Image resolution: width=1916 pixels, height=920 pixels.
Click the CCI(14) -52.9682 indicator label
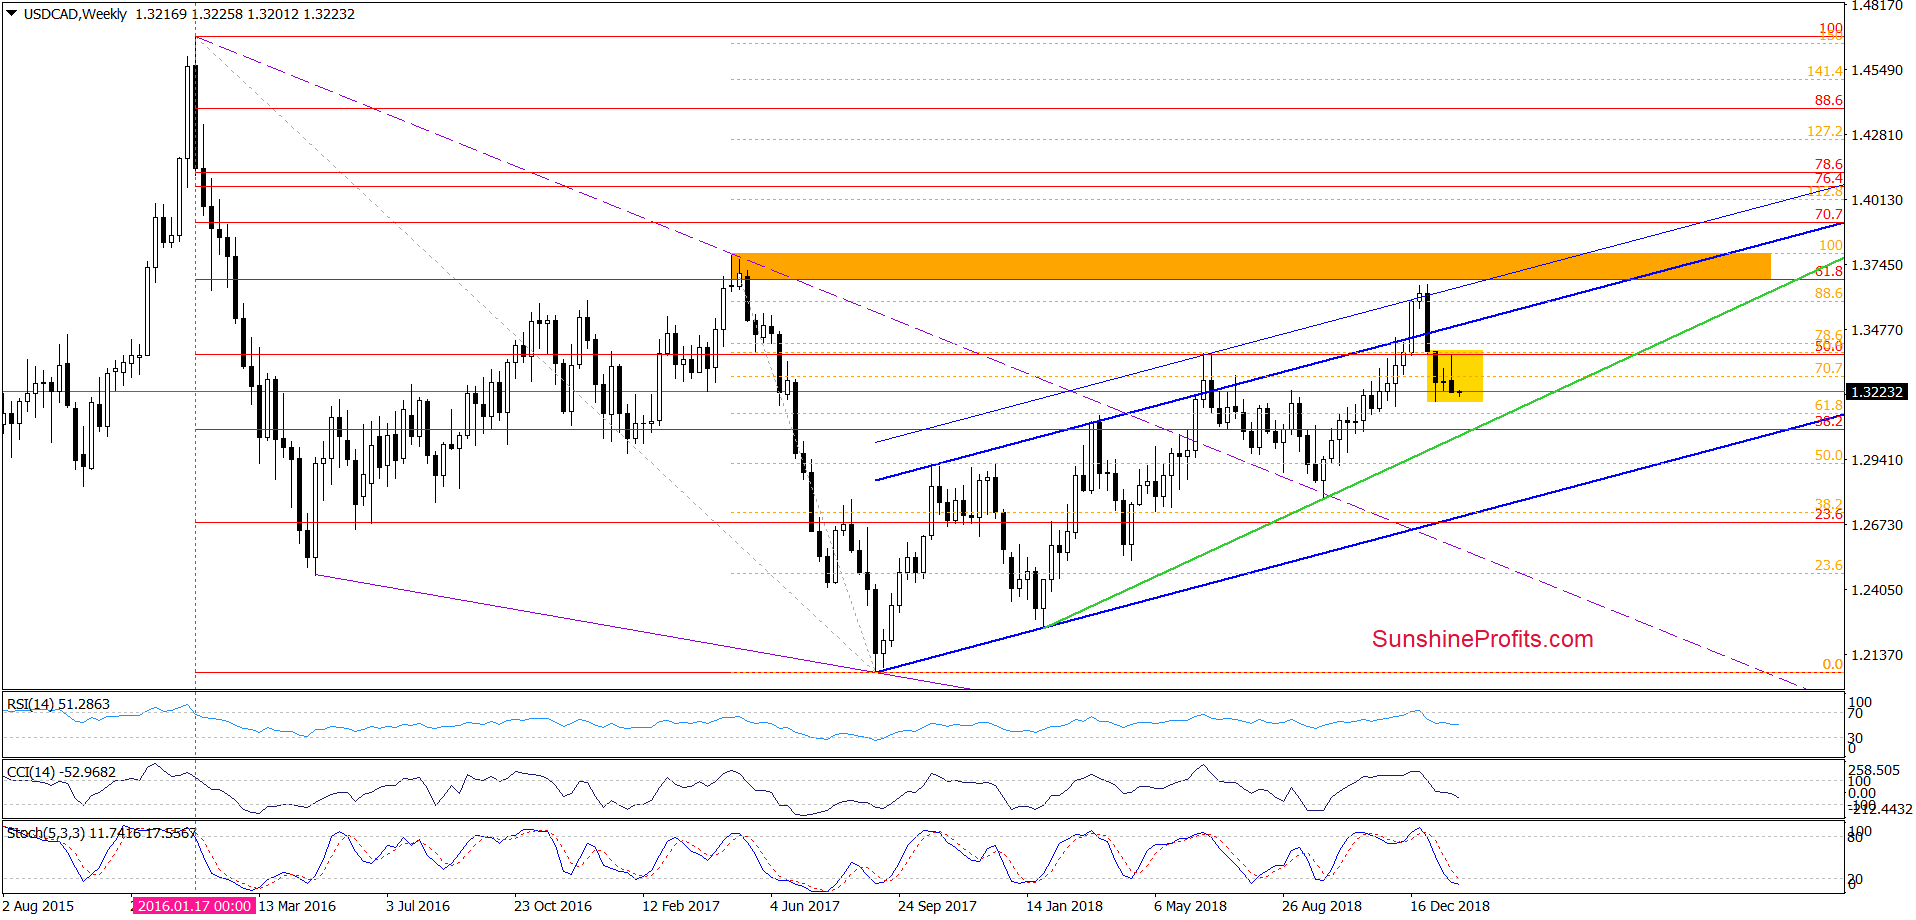(61, 772)
